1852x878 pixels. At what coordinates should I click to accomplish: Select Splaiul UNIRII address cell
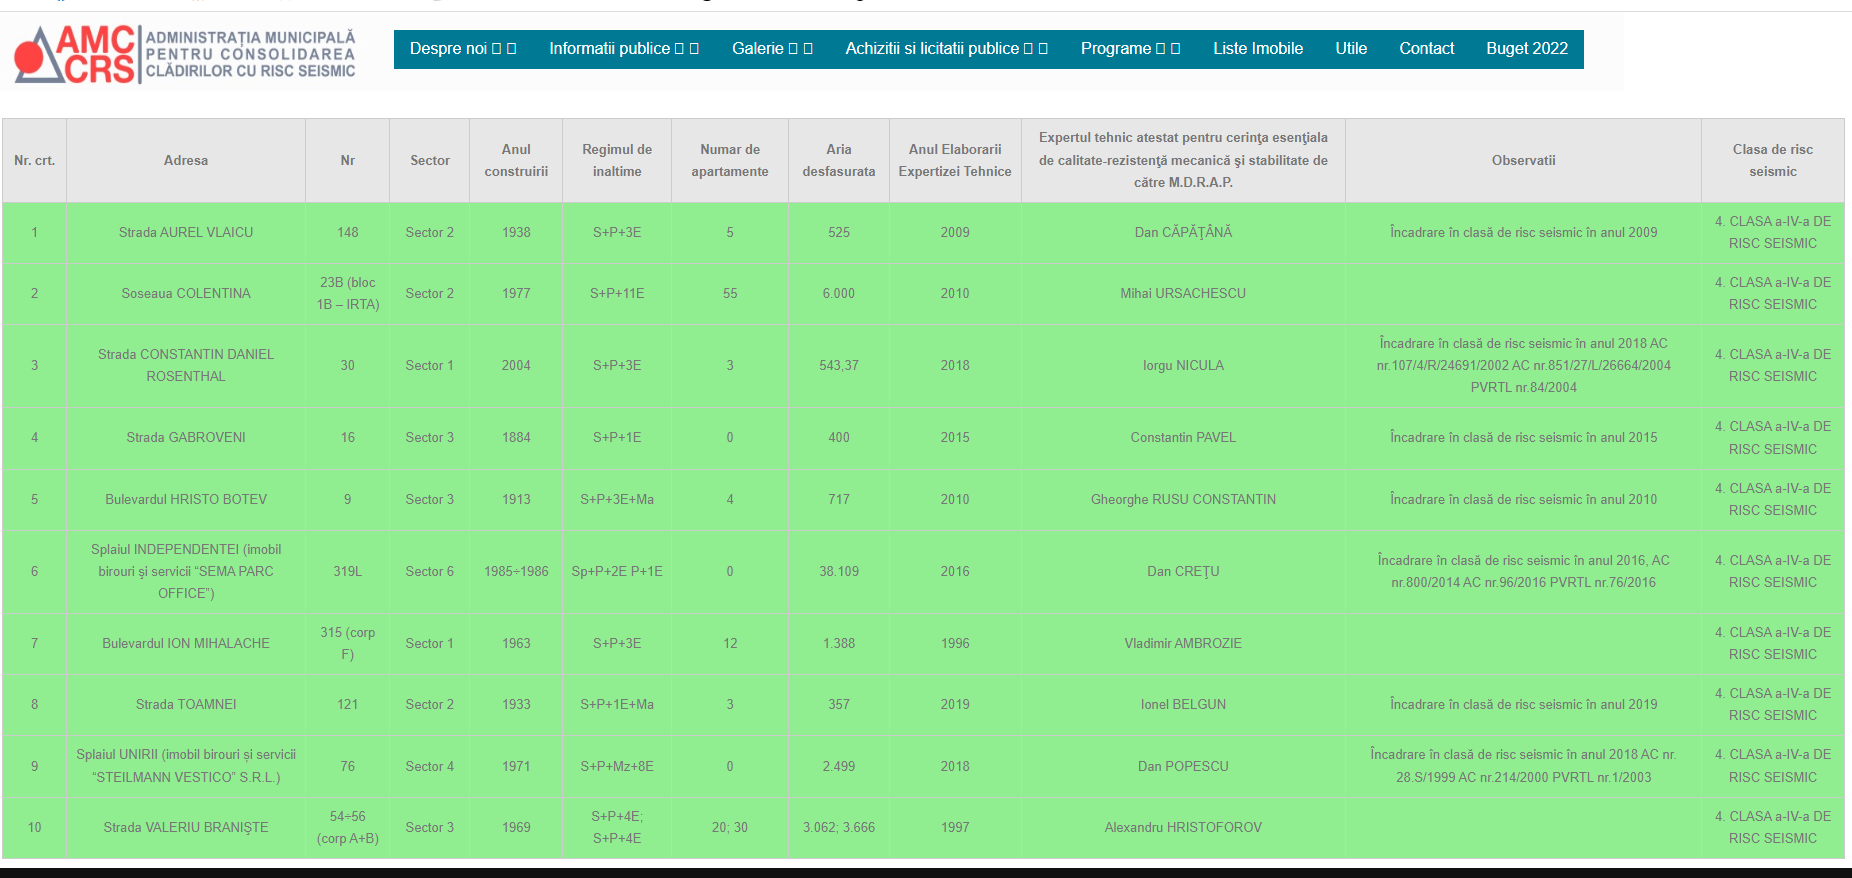coord(186,766)
